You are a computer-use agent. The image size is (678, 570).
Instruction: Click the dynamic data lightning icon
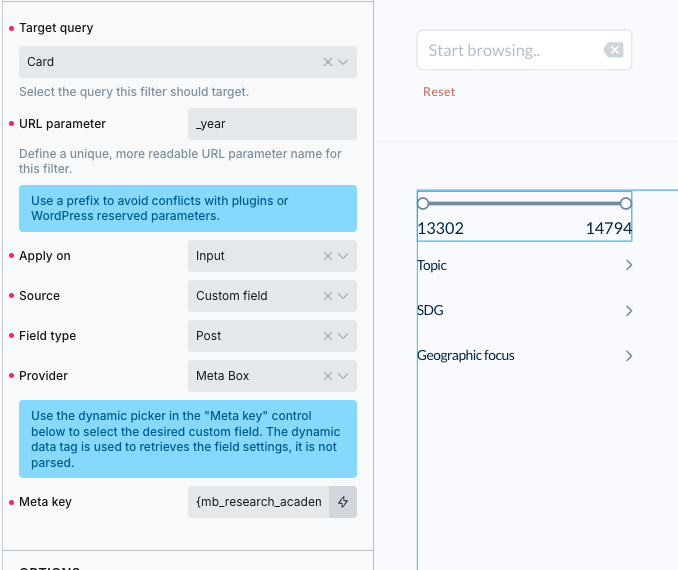click(343, 502)
